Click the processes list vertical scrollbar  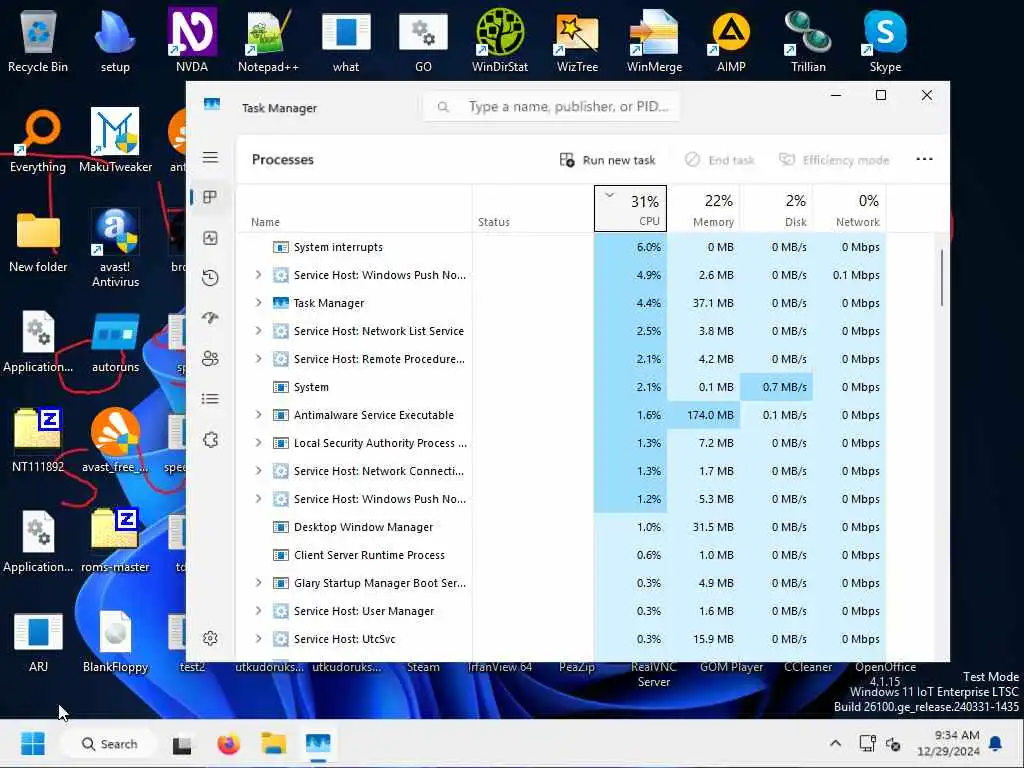(942, 278)
